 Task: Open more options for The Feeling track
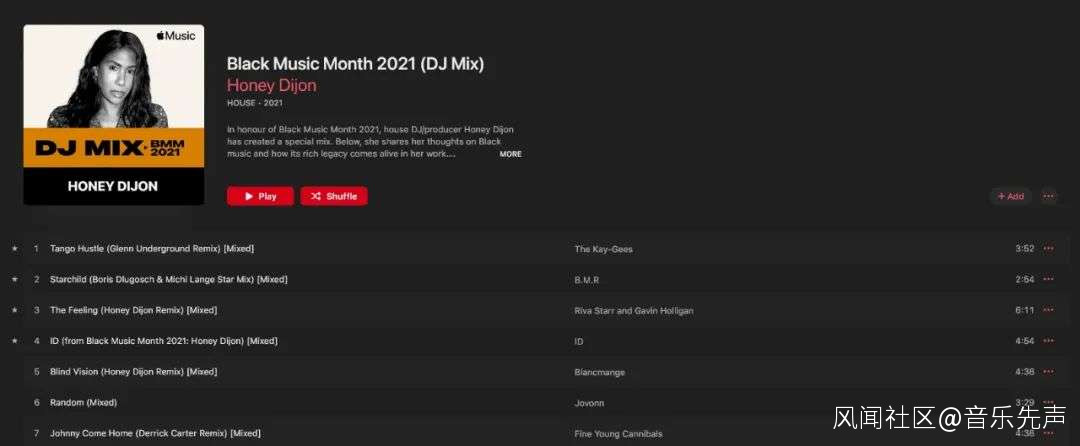1048,310
